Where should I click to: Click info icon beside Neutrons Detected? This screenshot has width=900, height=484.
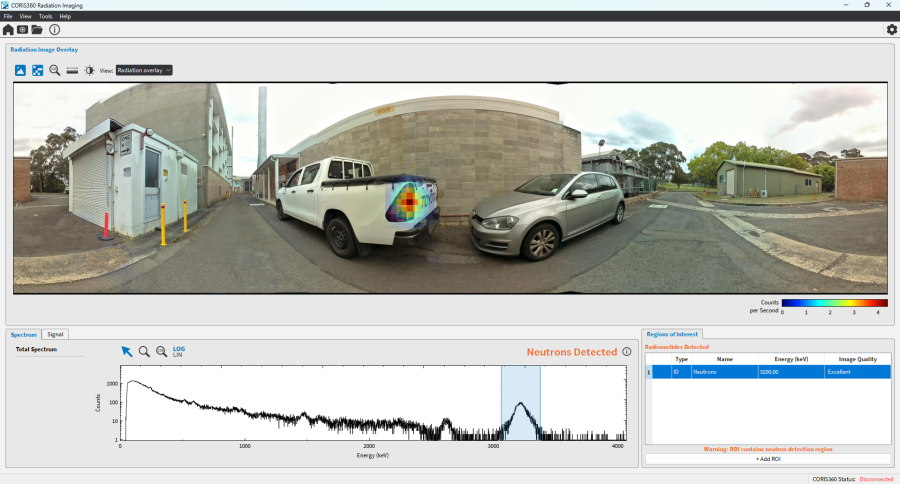coord(627,351)
